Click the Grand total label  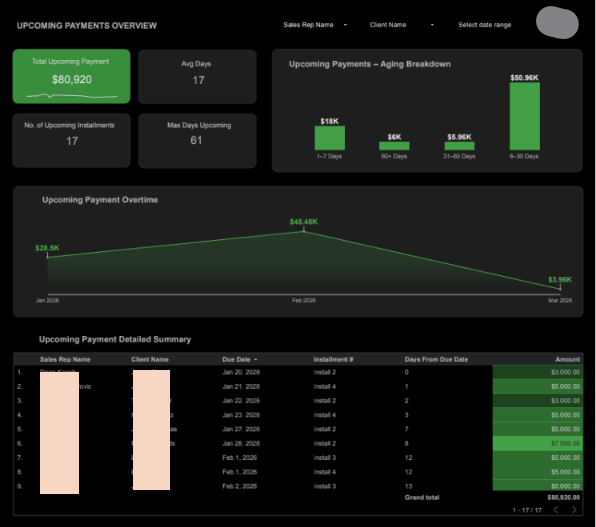point(422,497)
